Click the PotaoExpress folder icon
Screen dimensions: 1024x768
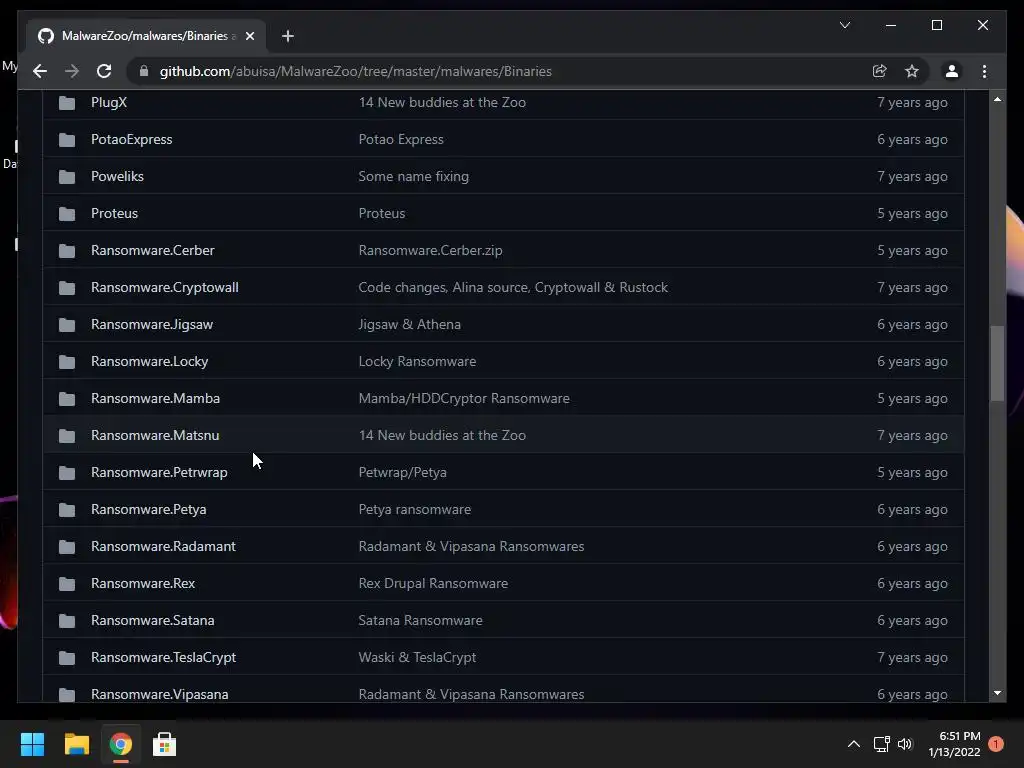pos(67,140)
